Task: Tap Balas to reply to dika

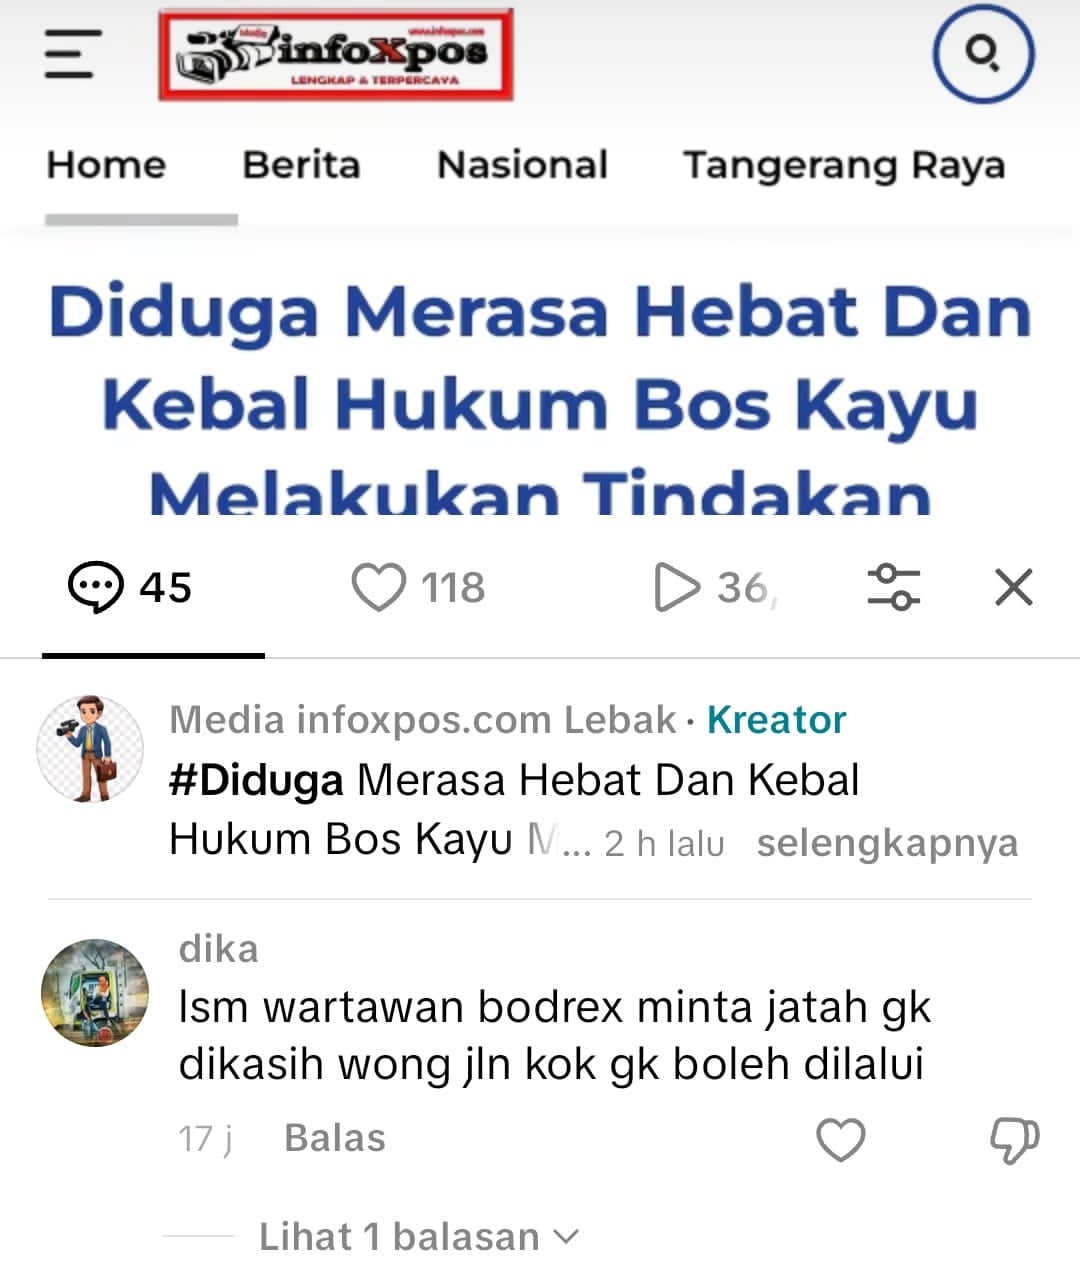Action: [335, 1138]
